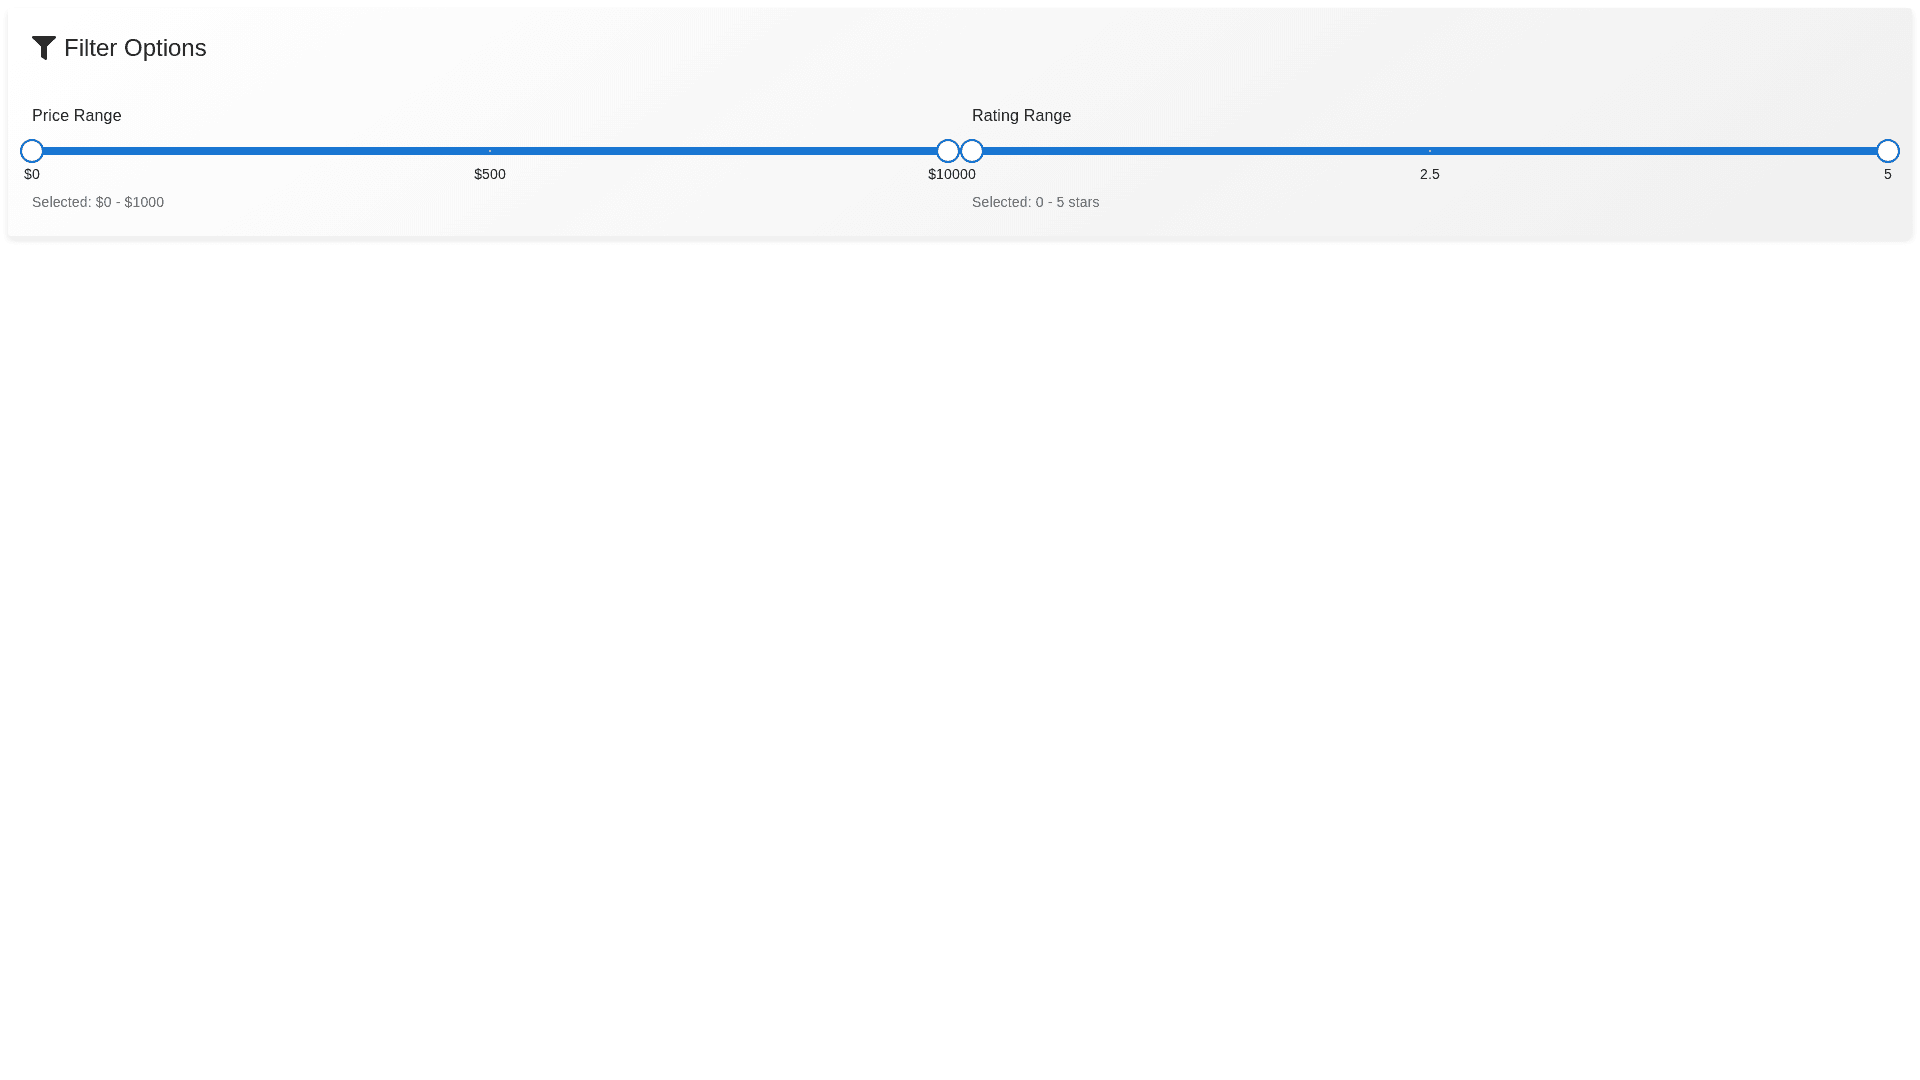Select the Price Range maximum handle
The width and height of the screenshot is (1920, 1080).
pyautogui.click(x=947, y=151)
